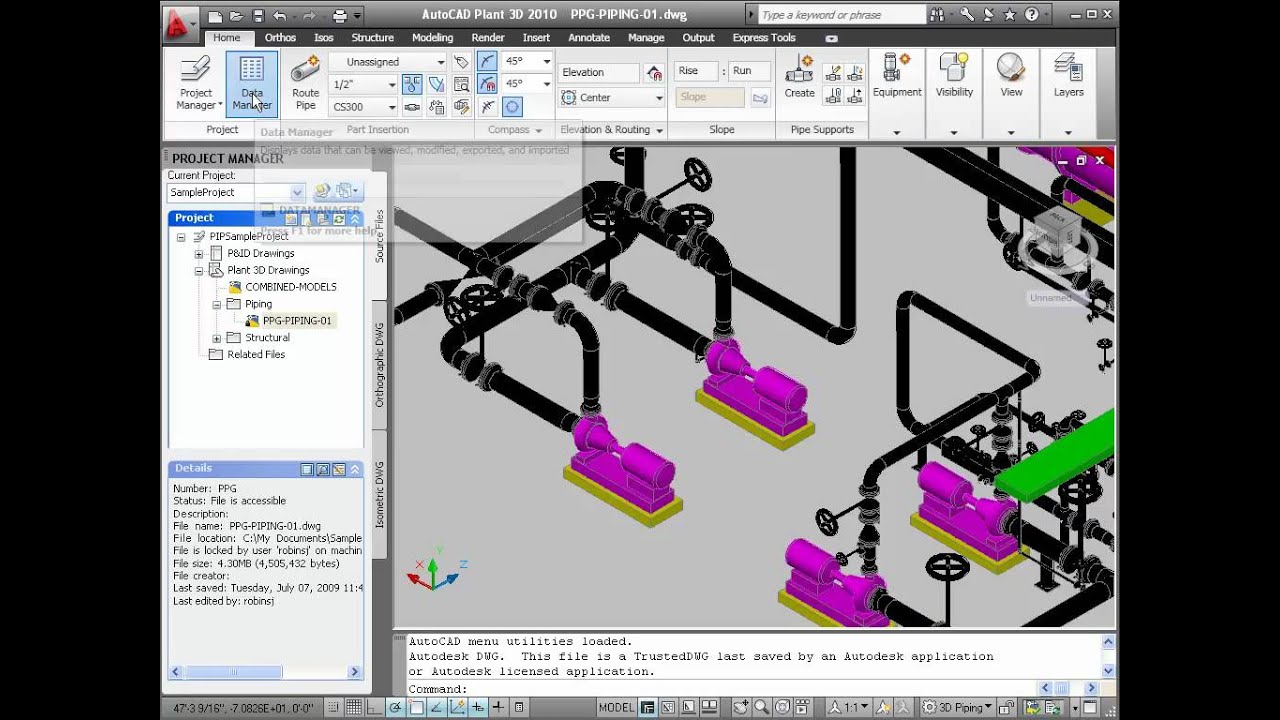Click the Command line input
Screen dimensions: 1280x720
(x=720, y=689)
